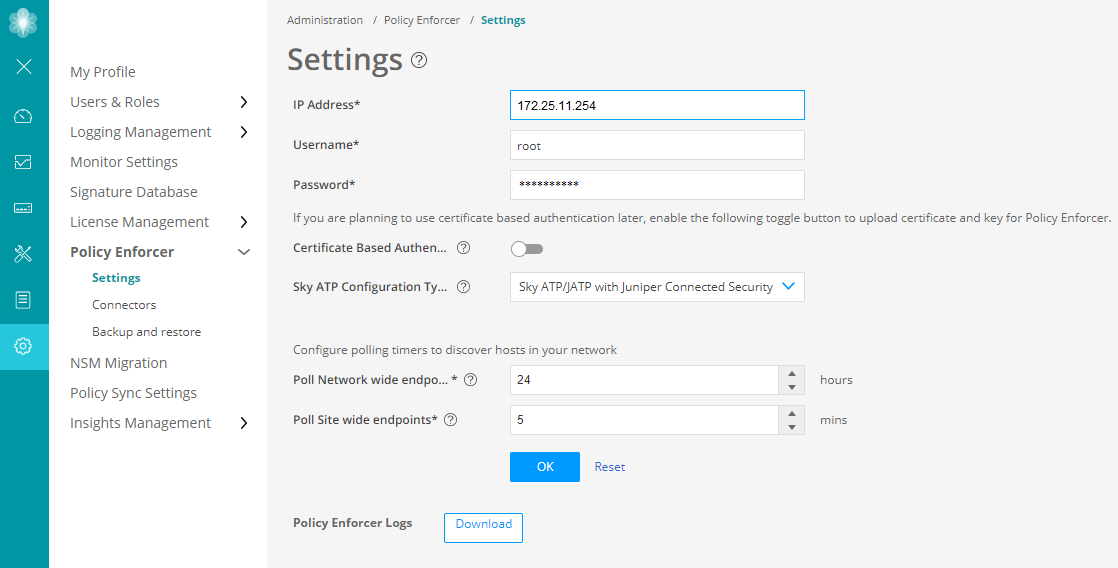Click the Administration gear icon
This screenshot has height=568, width=1118.
click(24, 346)
